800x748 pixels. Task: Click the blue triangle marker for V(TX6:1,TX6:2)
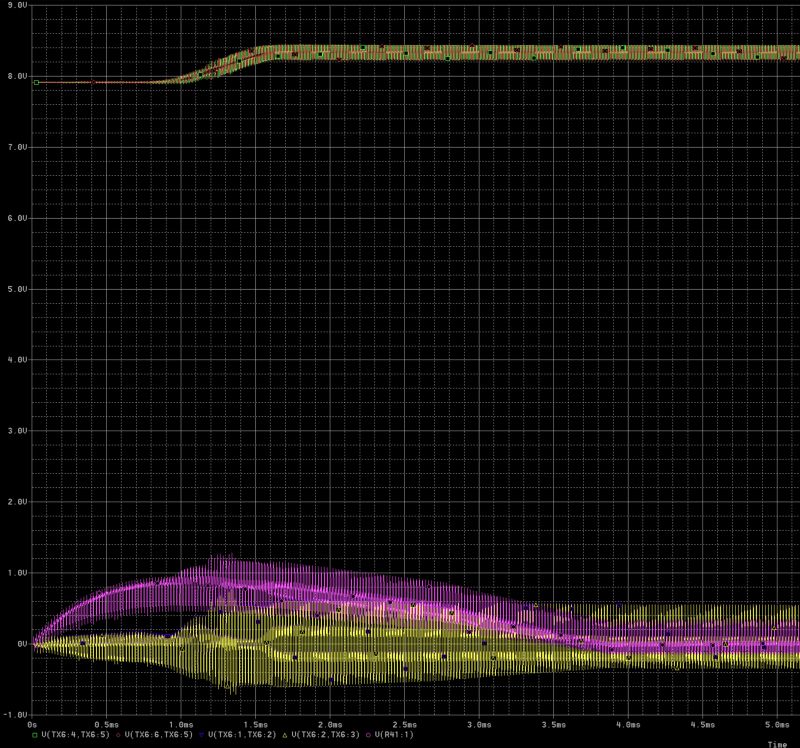[202, 735]
